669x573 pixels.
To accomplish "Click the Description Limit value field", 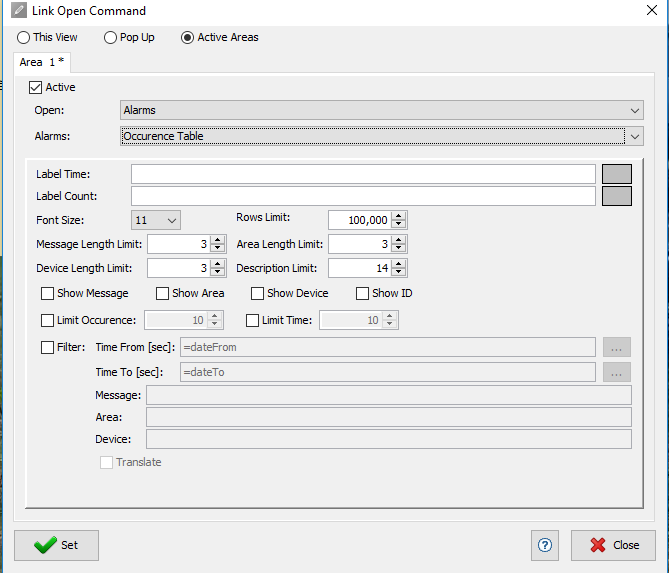I will coord(360,268).
